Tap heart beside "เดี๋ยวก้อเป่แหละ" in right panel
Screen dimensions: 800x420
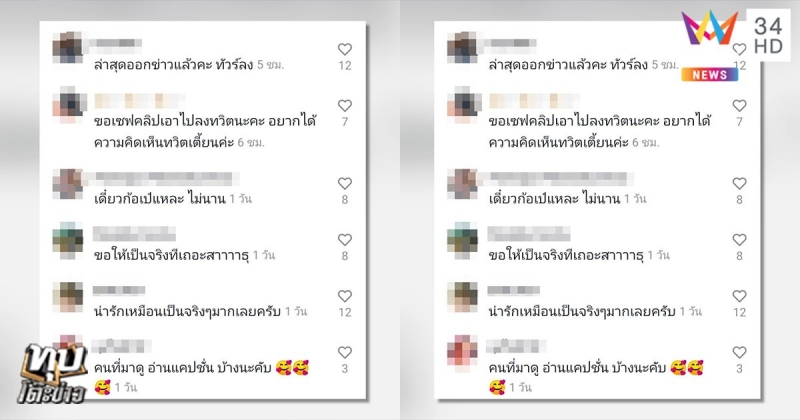739,183
